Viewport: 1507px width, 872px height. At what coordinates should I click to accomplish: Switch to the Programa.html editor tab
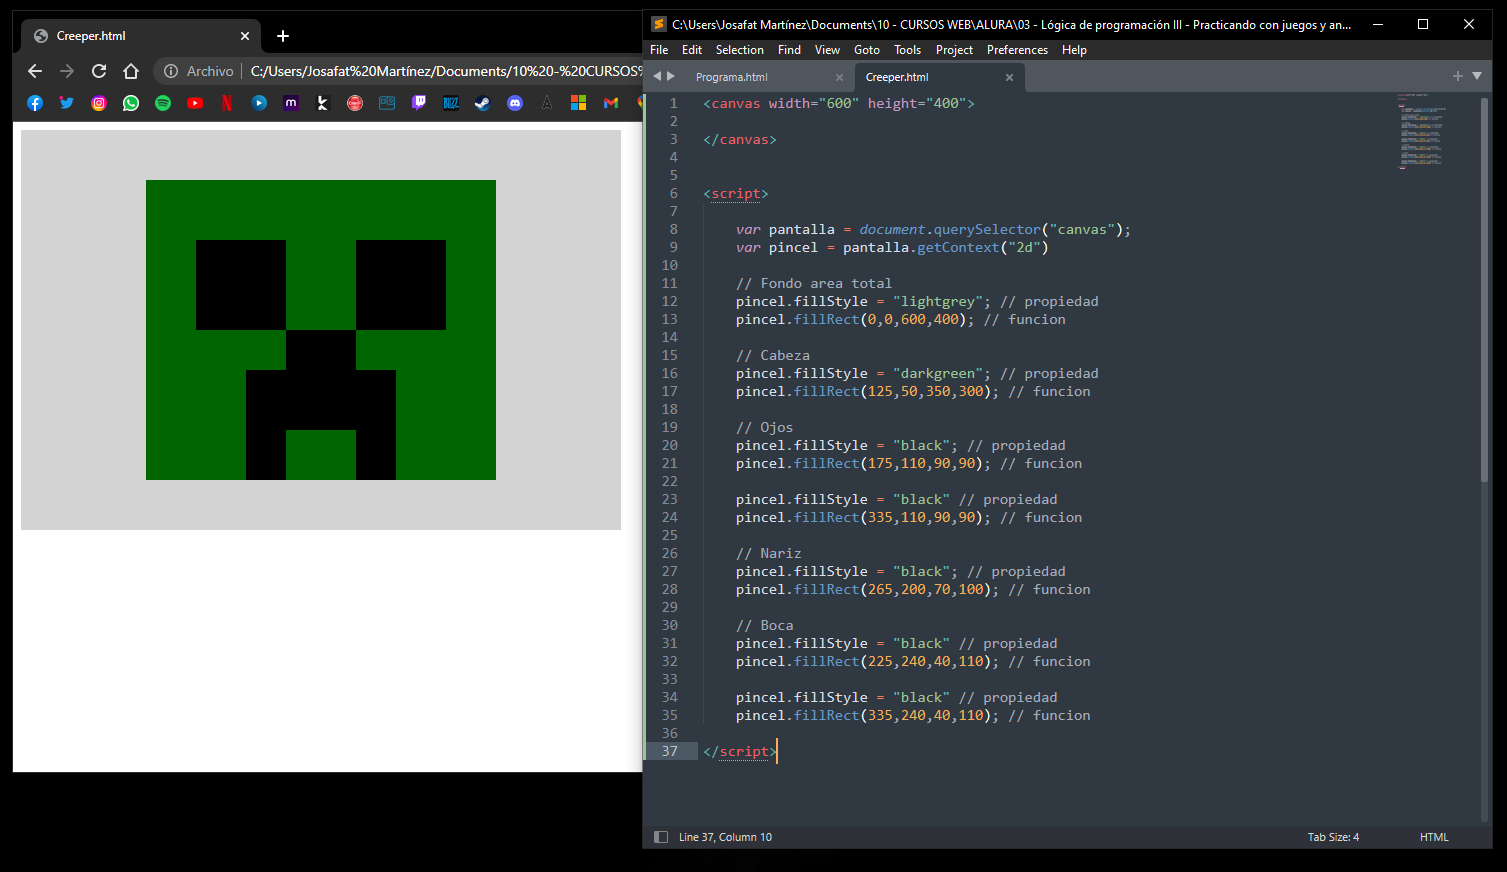[732, 77]
